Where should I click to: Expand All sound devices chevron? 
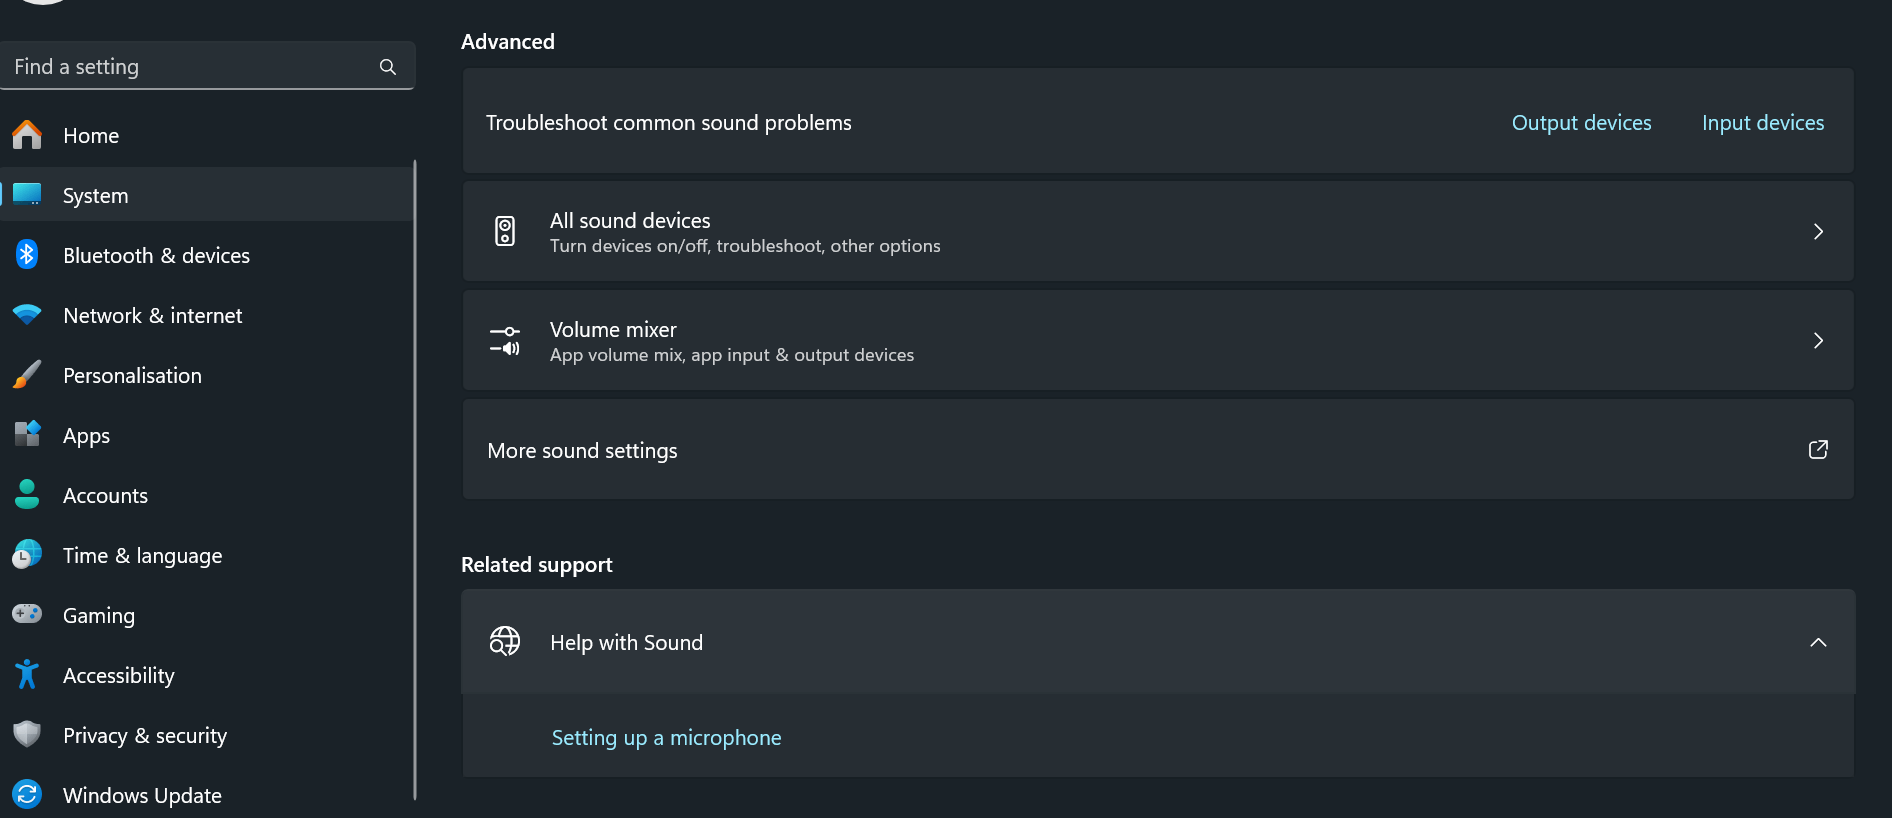[x=1818, y=231]
